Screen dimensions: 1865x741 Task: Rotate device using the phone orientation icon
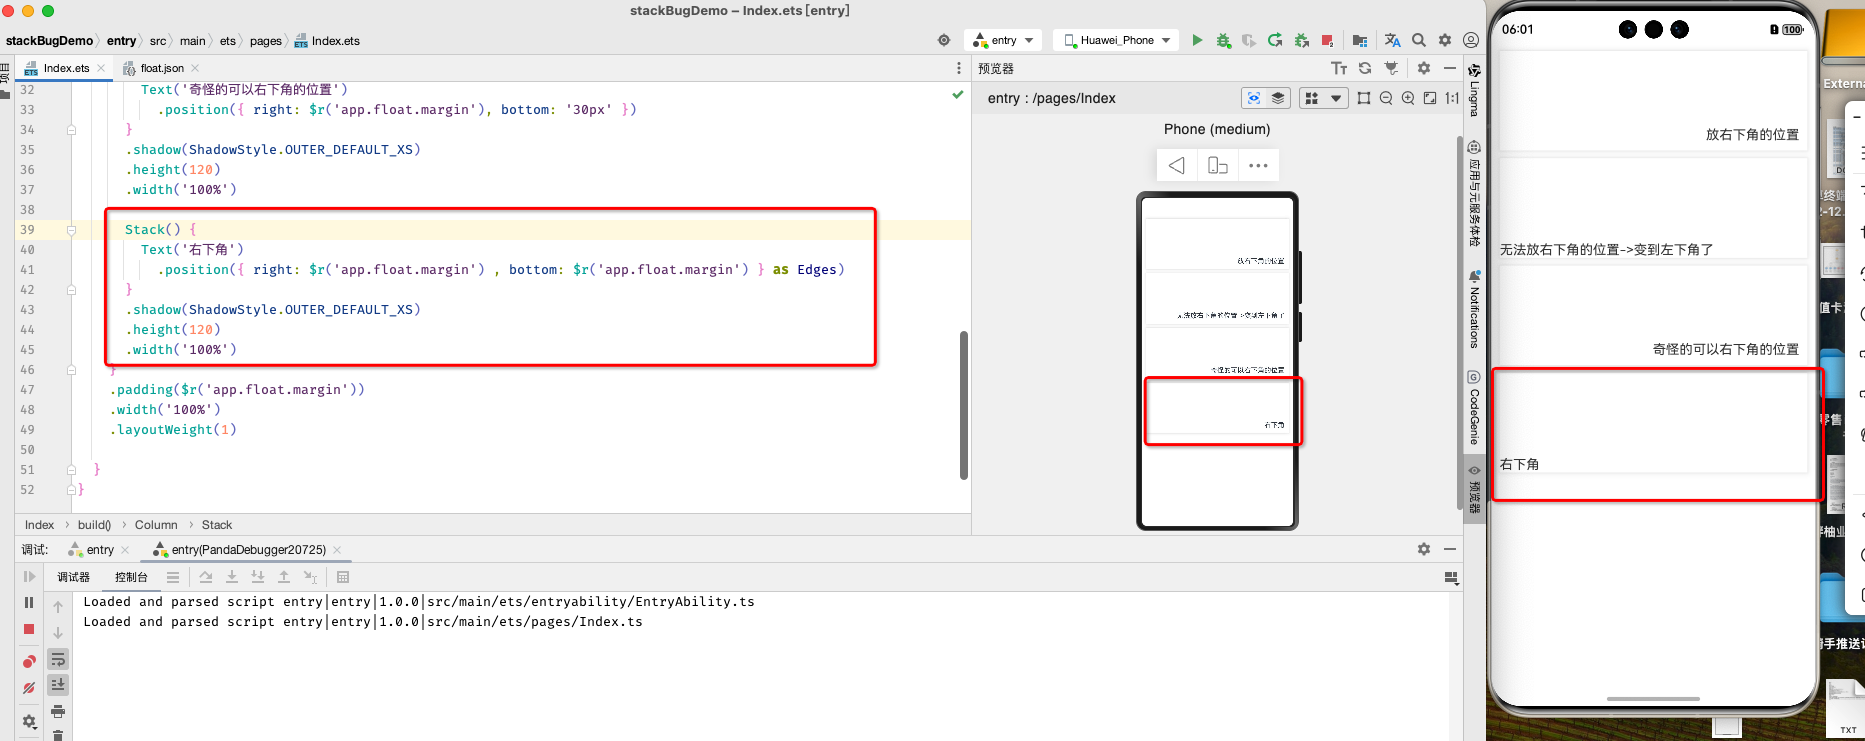[x=1218, y=165]
